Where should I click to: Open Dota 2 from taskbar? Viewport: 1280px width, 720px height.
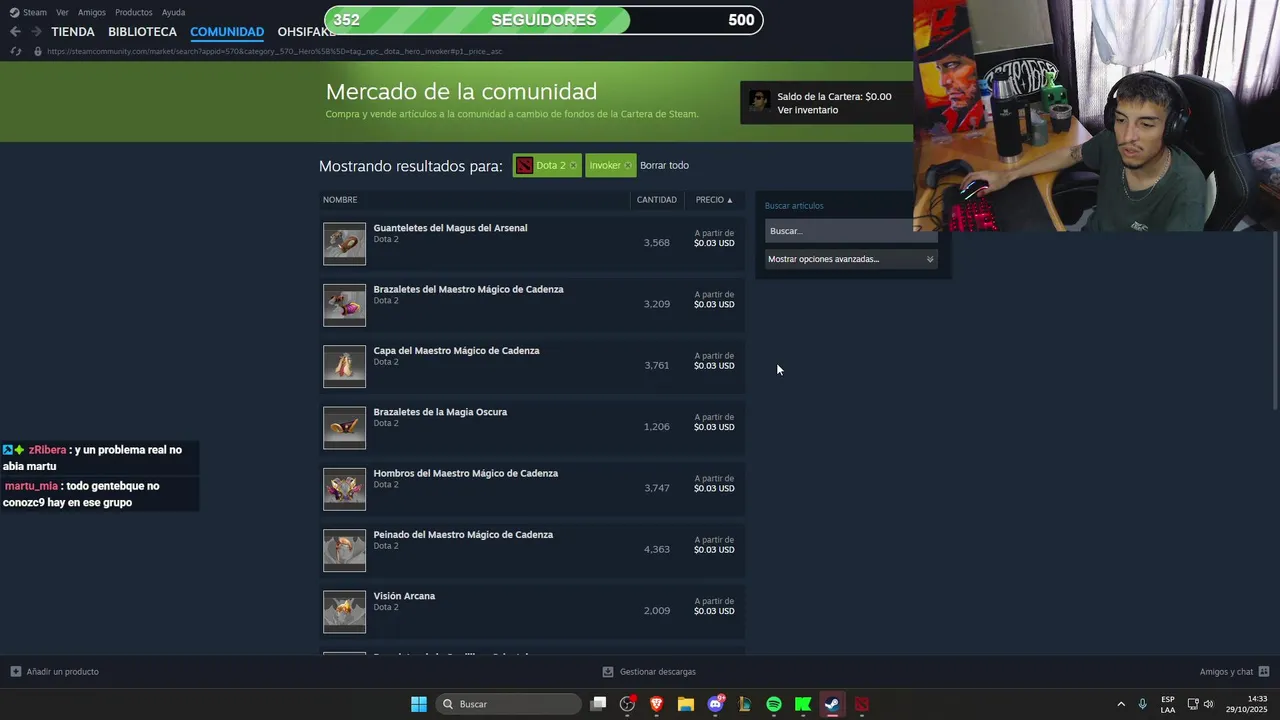click(x=862, y=704)
